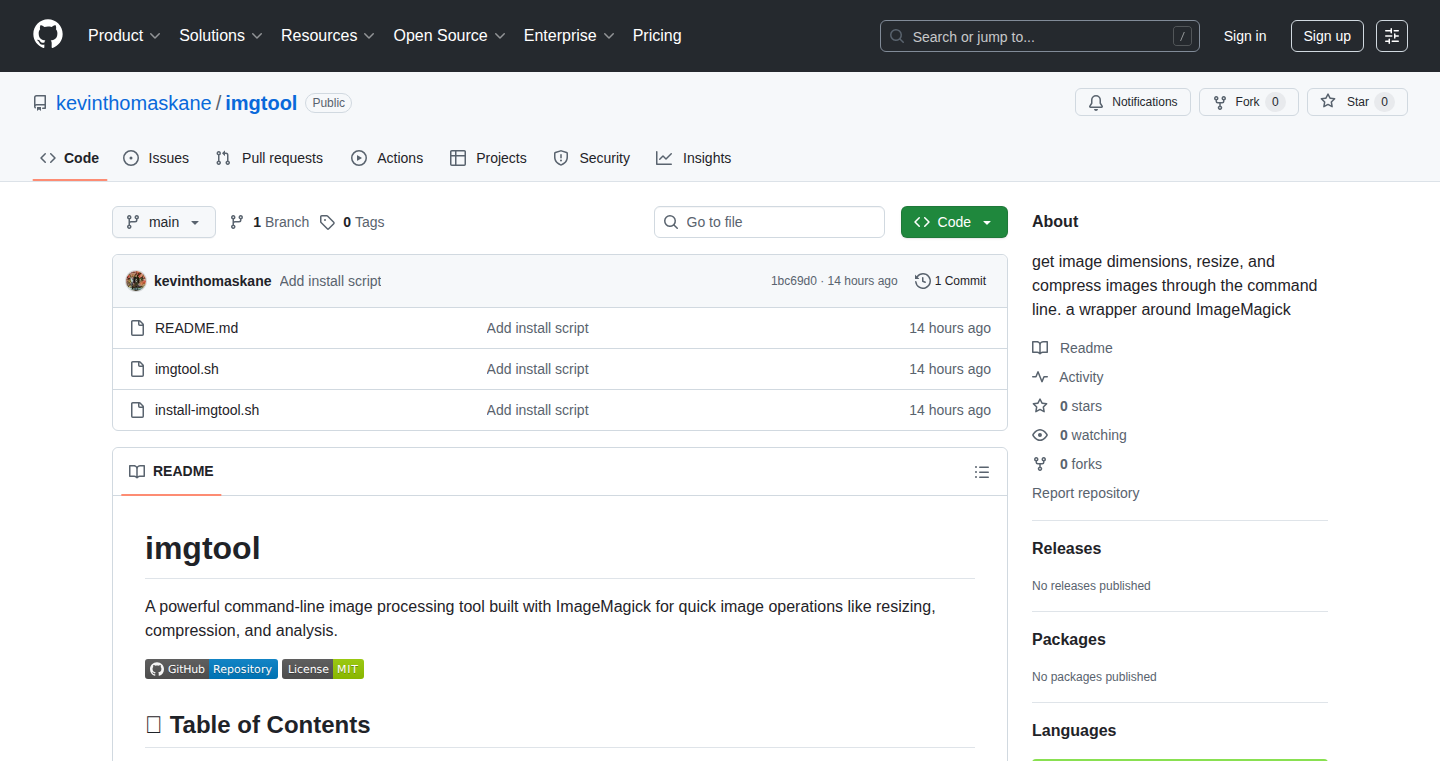The height and width of the screenshot is (761, 1440).
Task: Open file icon beside README.md
Action: coord(138,328)
